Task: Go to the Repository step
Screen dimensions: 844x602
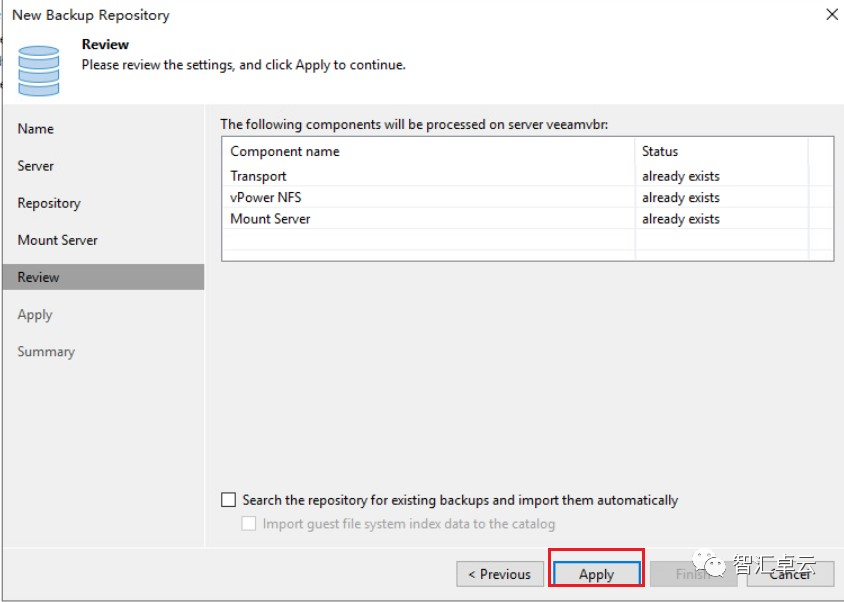Action: point(49,203)
